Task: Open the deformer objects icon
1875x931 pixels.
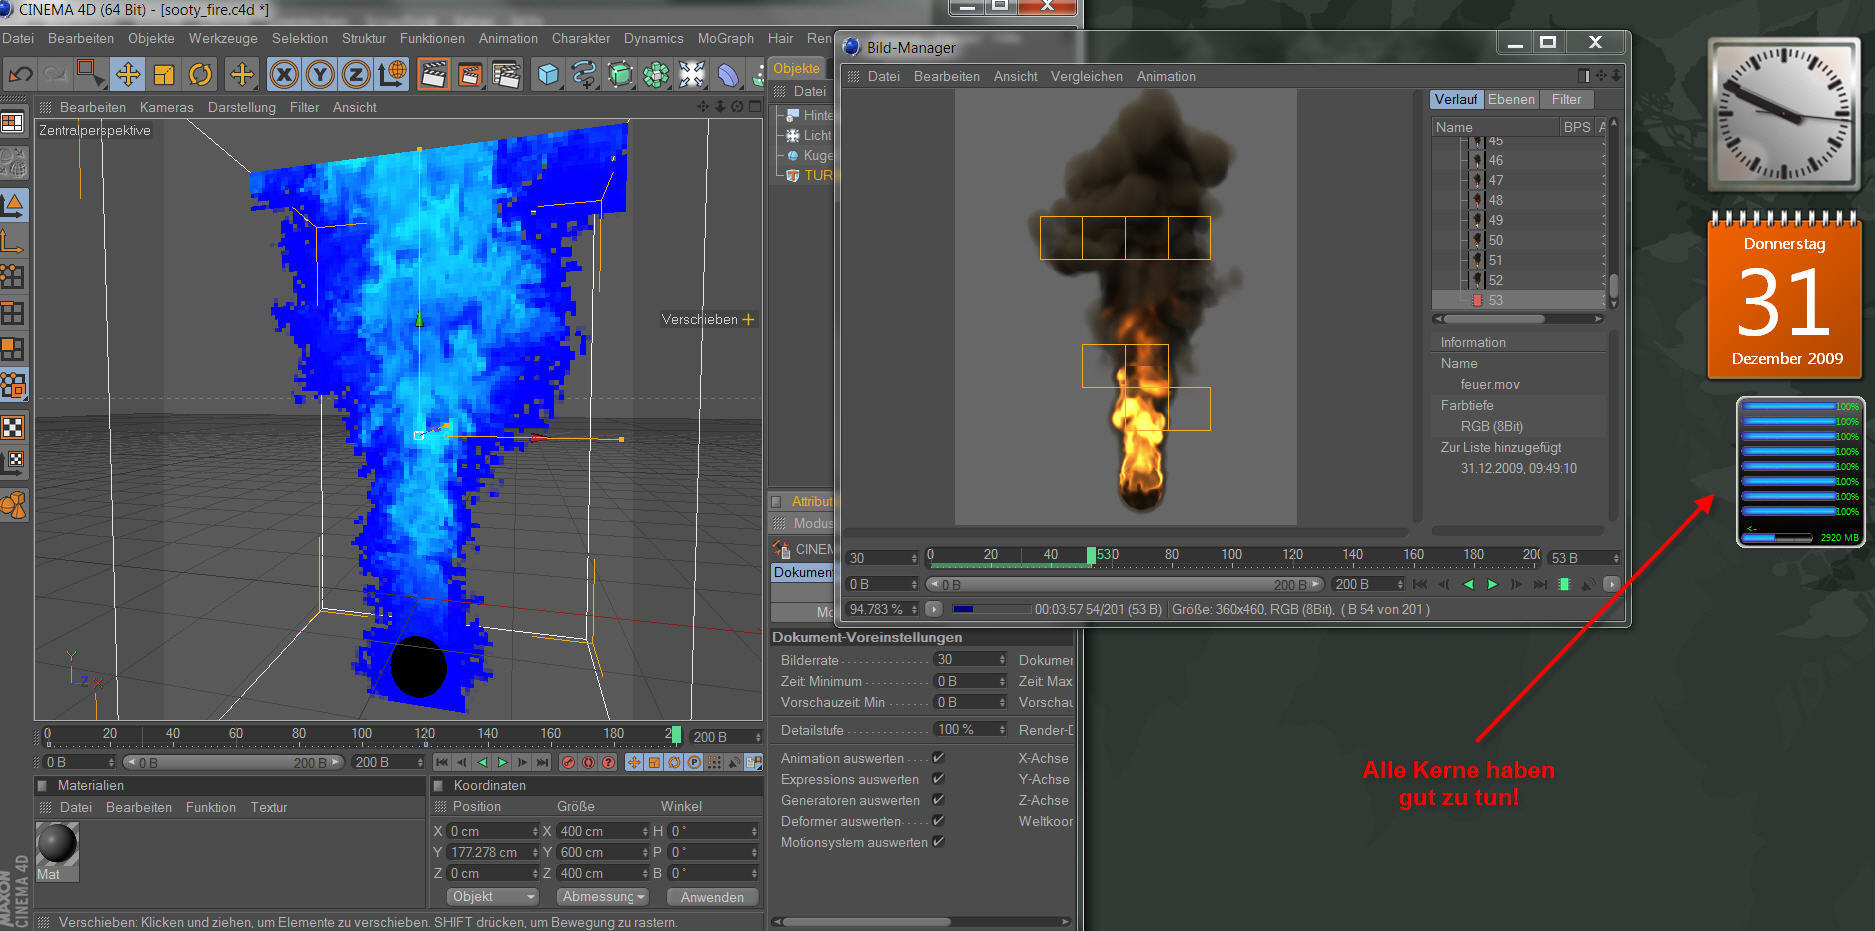Action: [728, 74]
